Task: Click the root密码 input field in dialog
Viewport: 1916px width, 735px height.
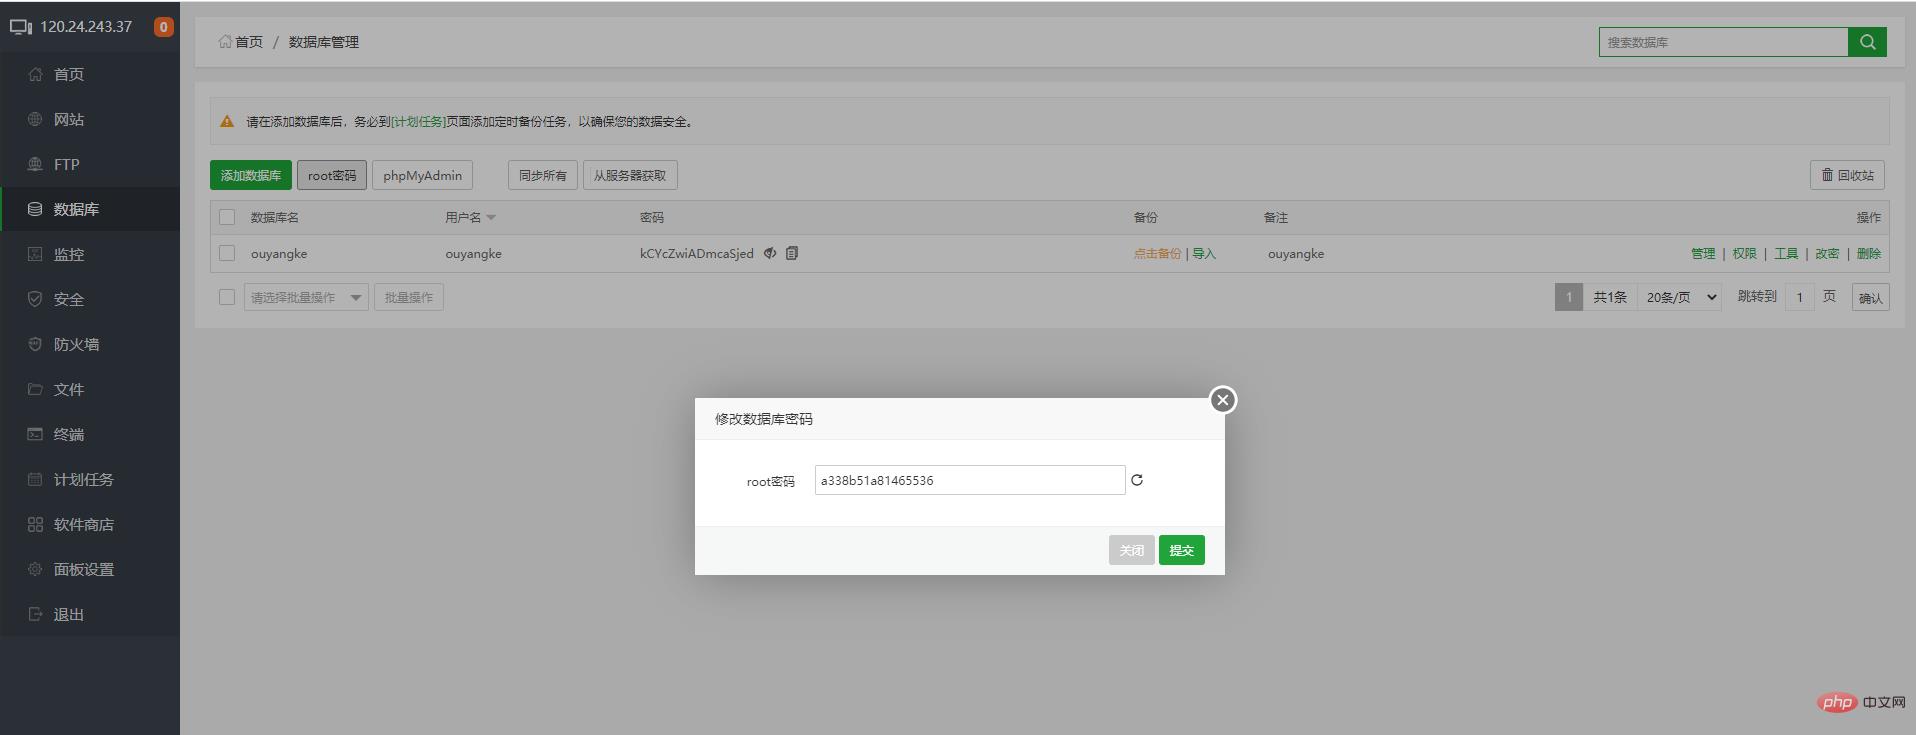Action: (x=968, y=480)
